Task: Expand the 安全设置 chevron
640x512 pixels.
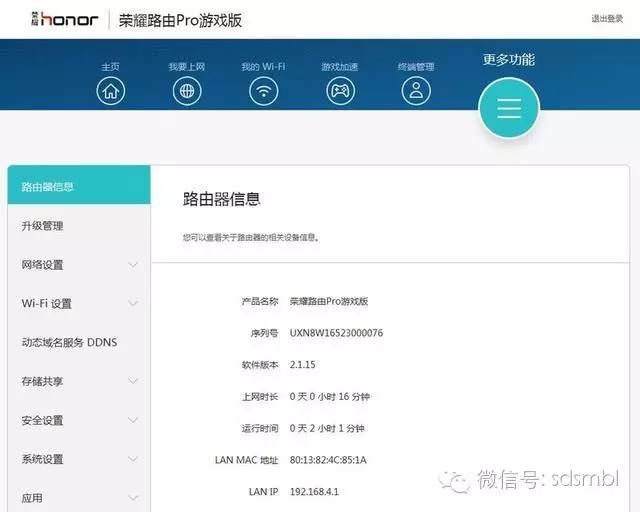Action: pyautogui.click(x=133, y=420)
